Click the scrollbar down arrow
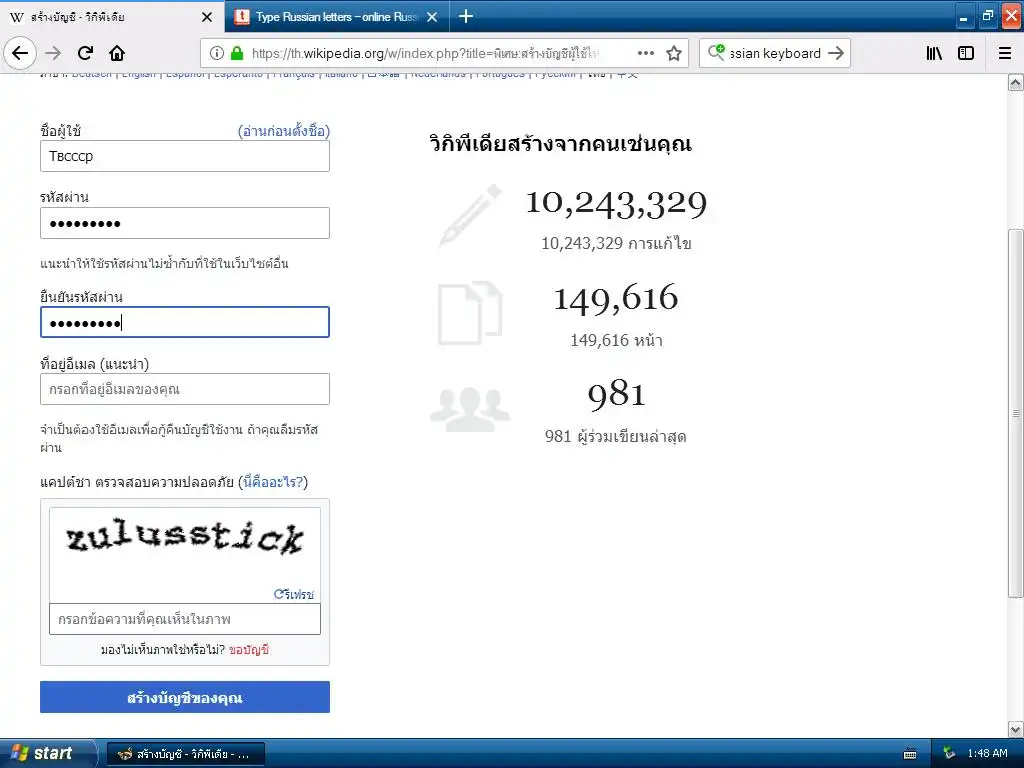The image size is (1024, 768). [x=1016, y=729]
